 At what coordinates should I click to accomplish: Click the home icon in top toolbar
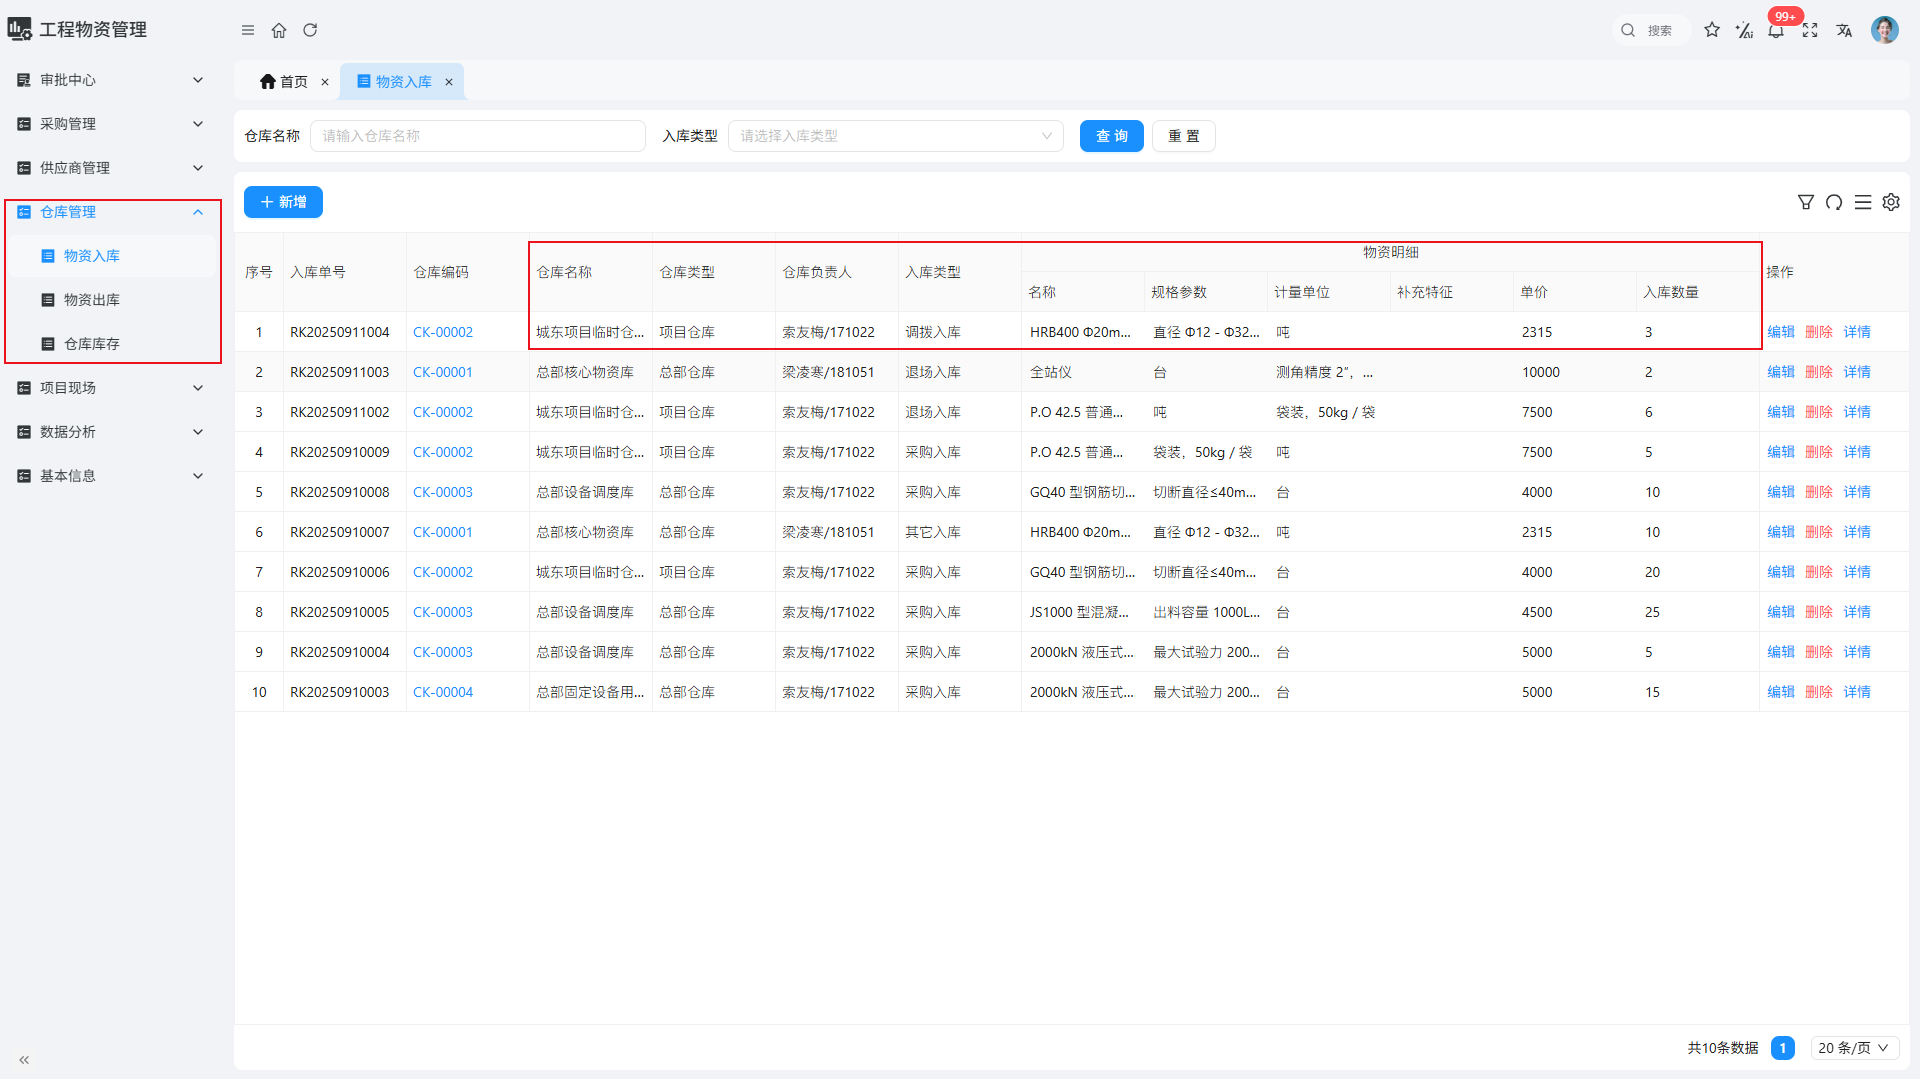click(279, 30)
